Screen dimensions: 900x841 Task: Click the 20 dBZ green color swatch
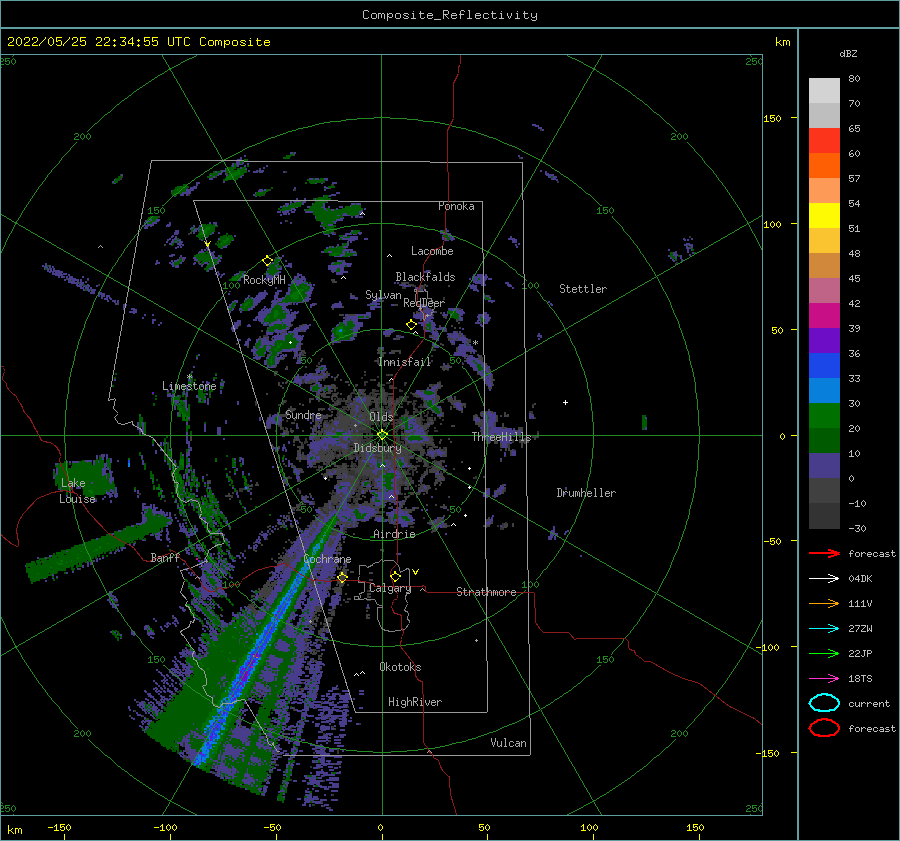(824, 440)
